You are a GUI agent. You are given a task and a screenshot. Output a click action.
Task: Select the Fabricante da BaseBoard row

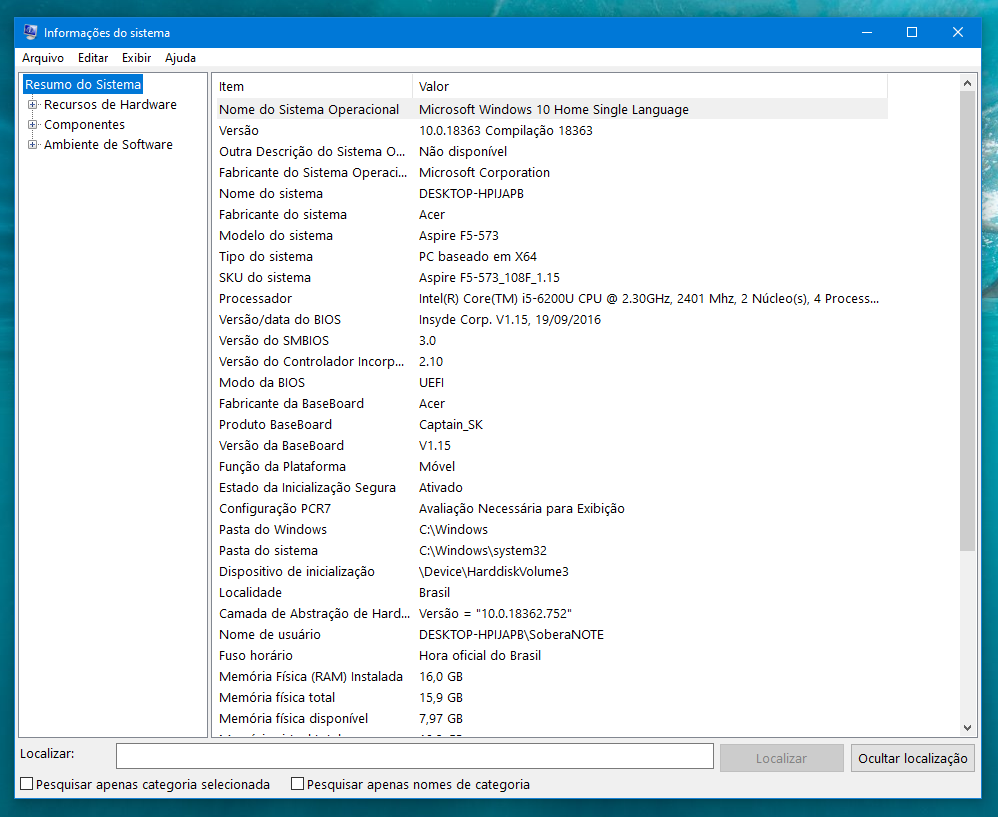552,403
